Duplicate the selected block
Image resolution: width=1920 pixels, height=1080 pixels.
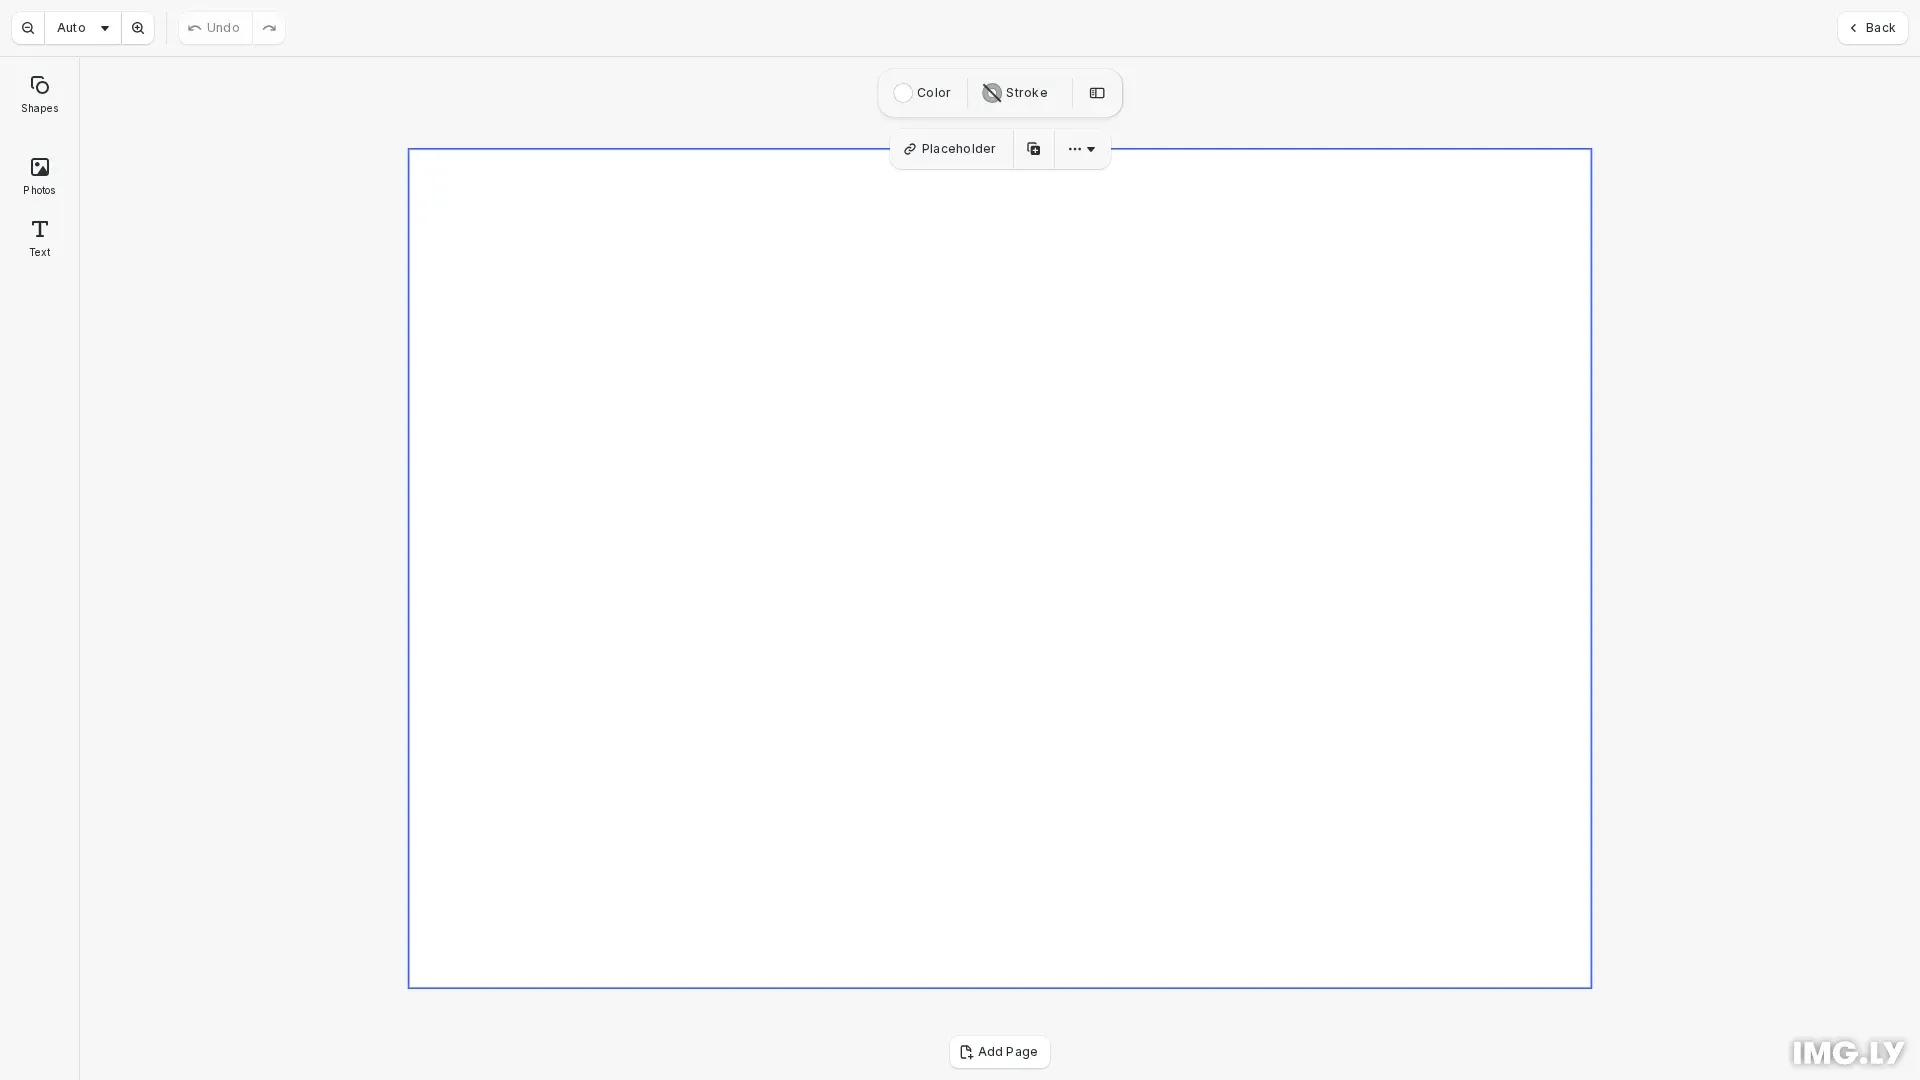1033,148
